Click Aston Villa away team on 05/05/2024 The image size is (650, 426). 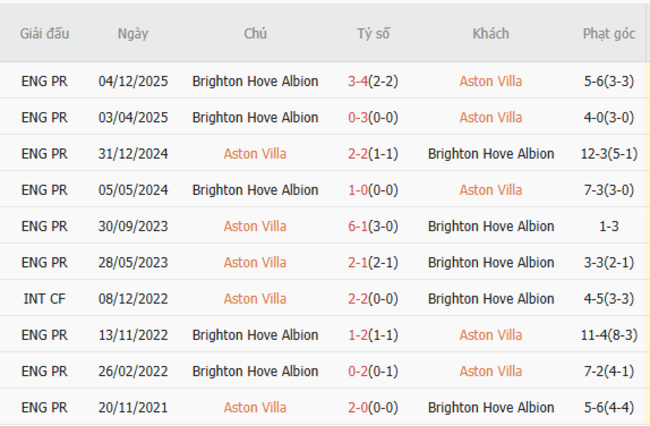point(490,190)
